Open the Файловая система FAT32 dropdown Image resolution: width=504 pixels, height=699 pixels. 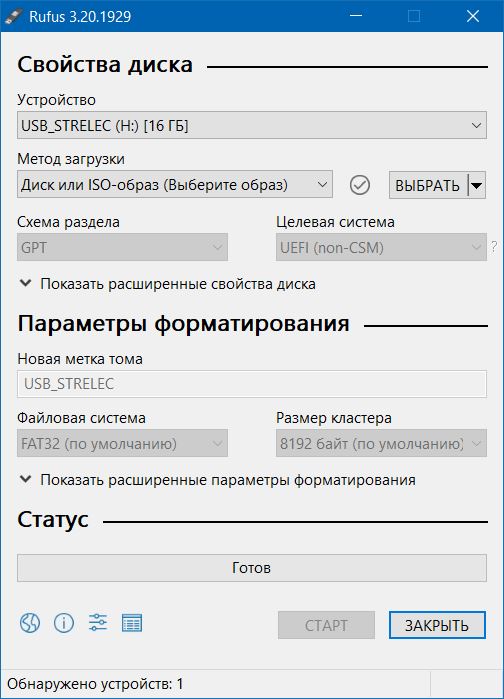point(123,443)
